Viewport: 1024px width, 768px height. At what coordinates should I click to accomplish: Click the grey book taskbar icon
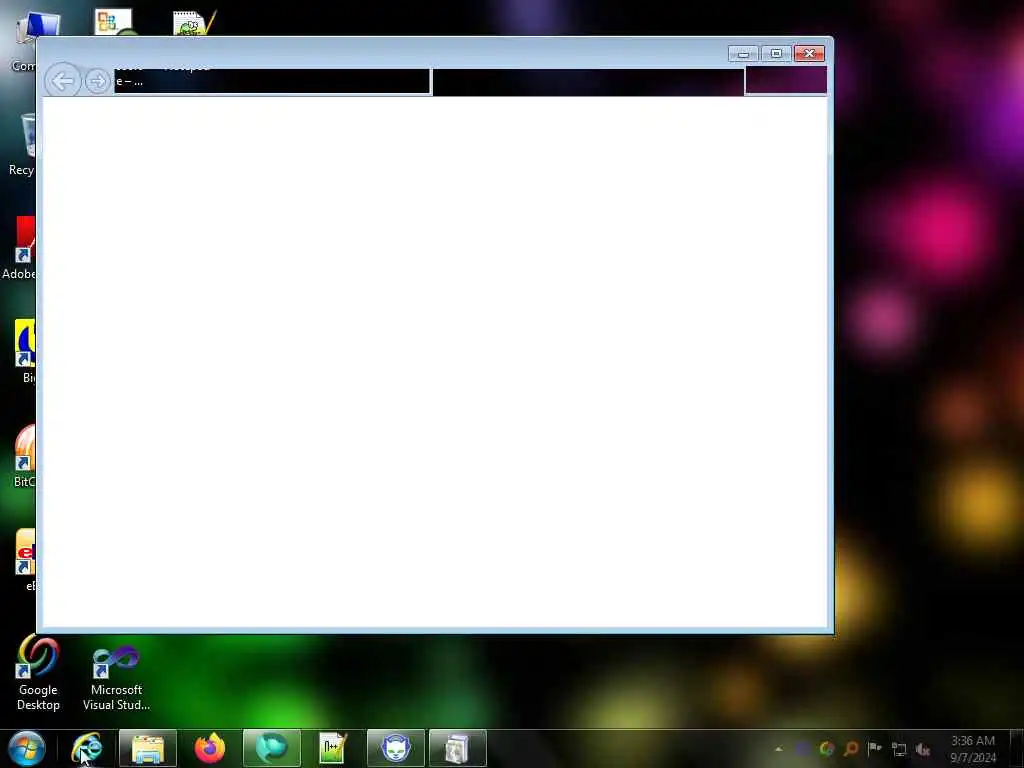point(457,748)
